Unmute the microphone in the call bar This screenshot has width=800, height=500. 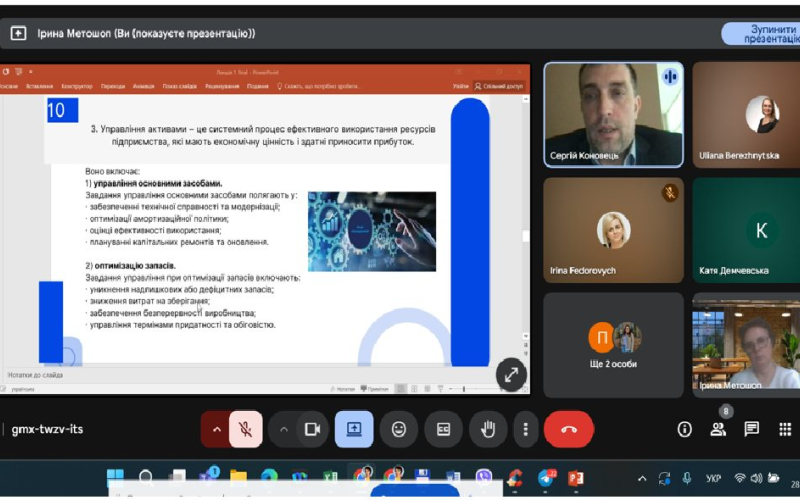click(244, 429)
